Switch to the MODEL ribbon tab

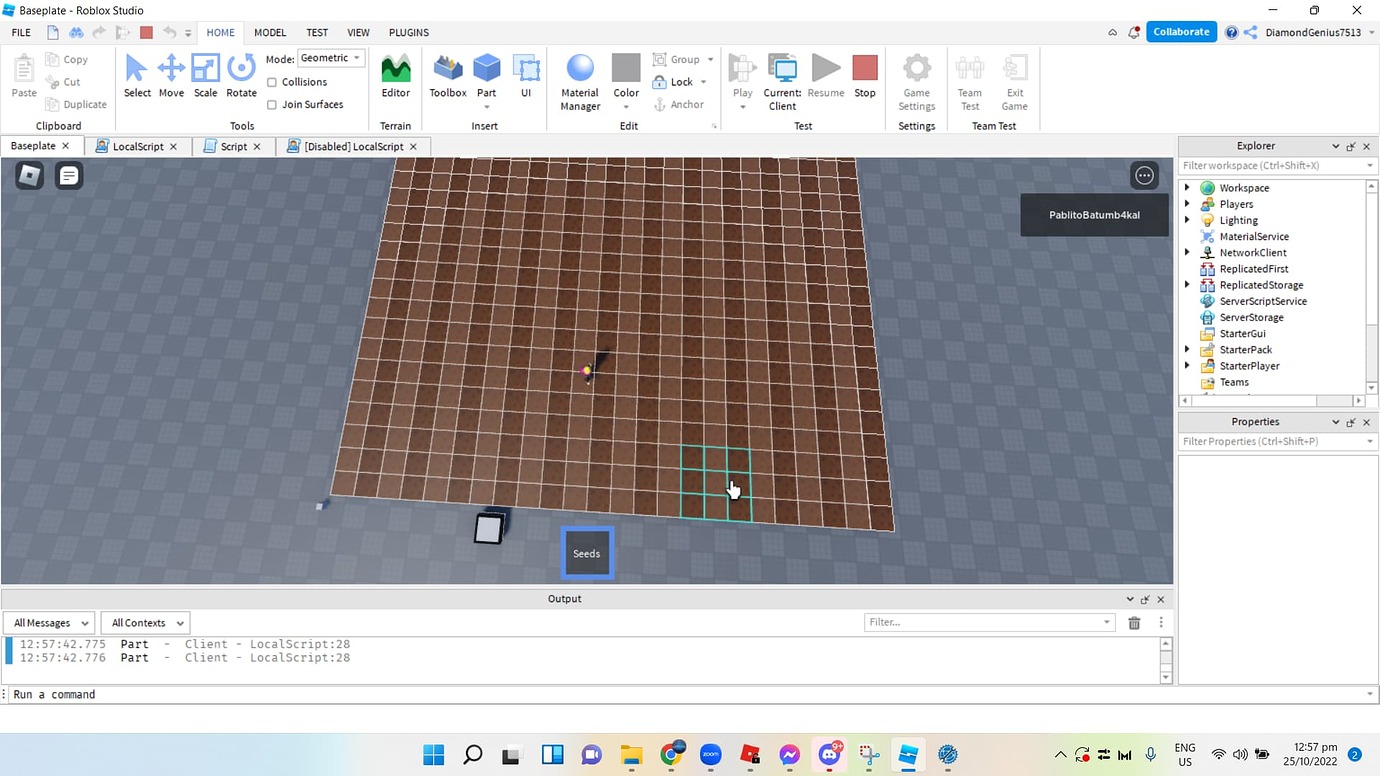(x=270, y=33)
